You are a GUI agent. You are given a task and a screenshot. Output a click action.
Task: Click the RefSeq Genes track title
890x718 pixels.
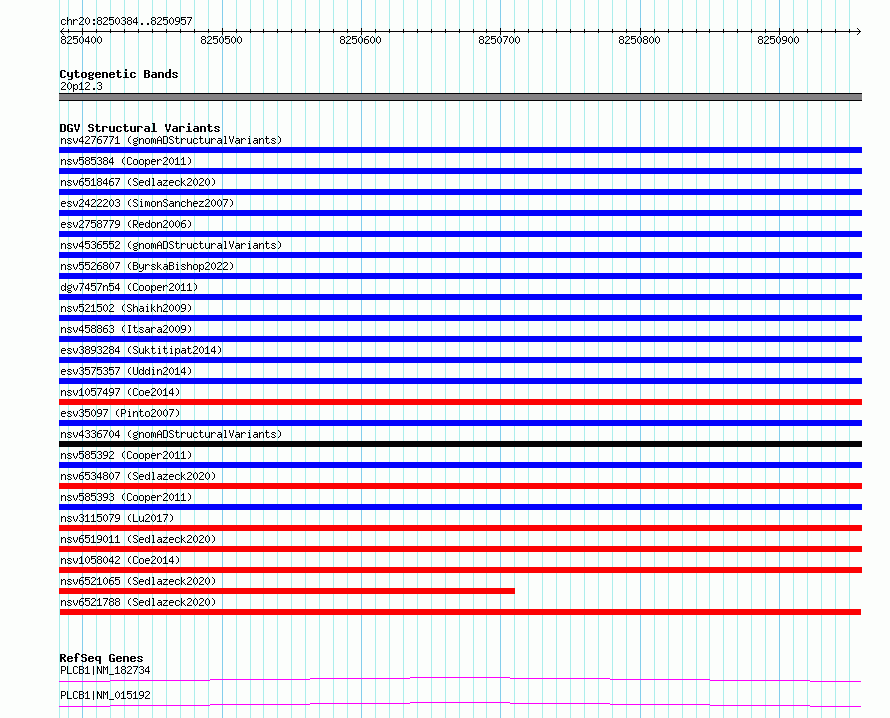tap(101, 658)
